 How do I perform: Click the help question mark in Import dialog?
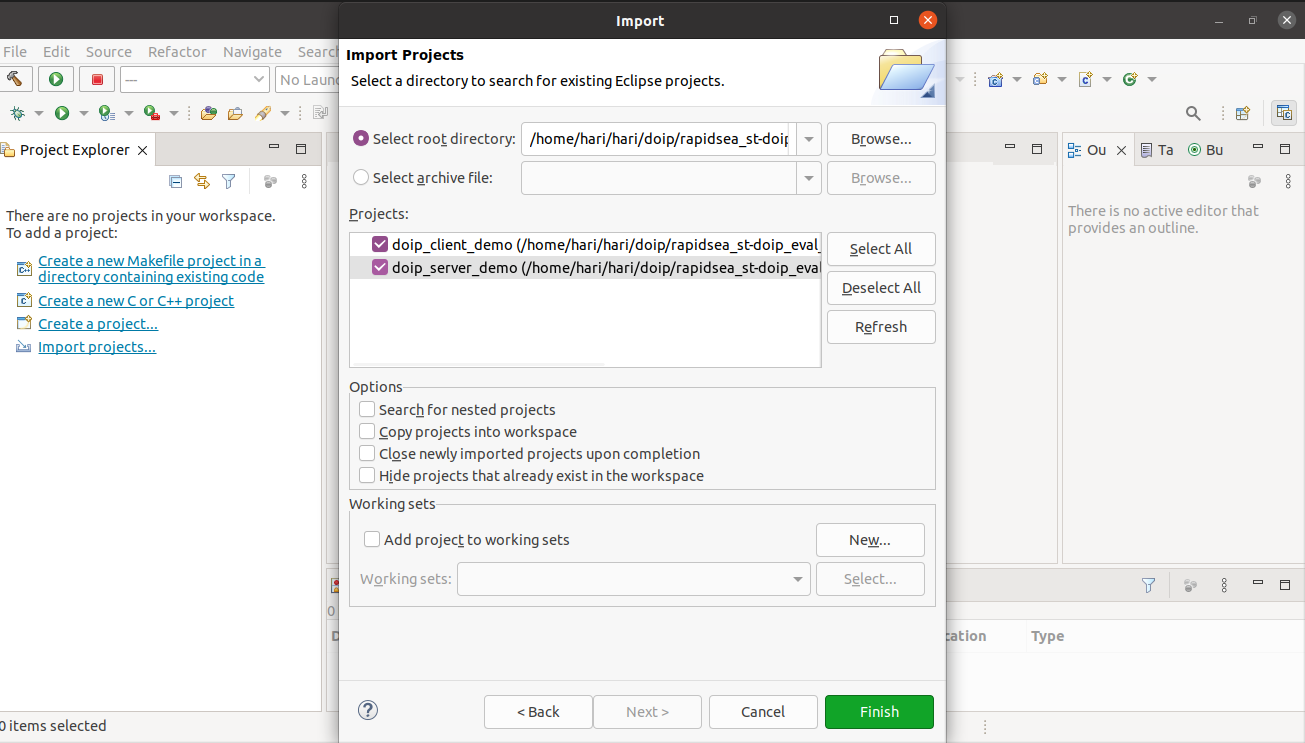(368, 711)
